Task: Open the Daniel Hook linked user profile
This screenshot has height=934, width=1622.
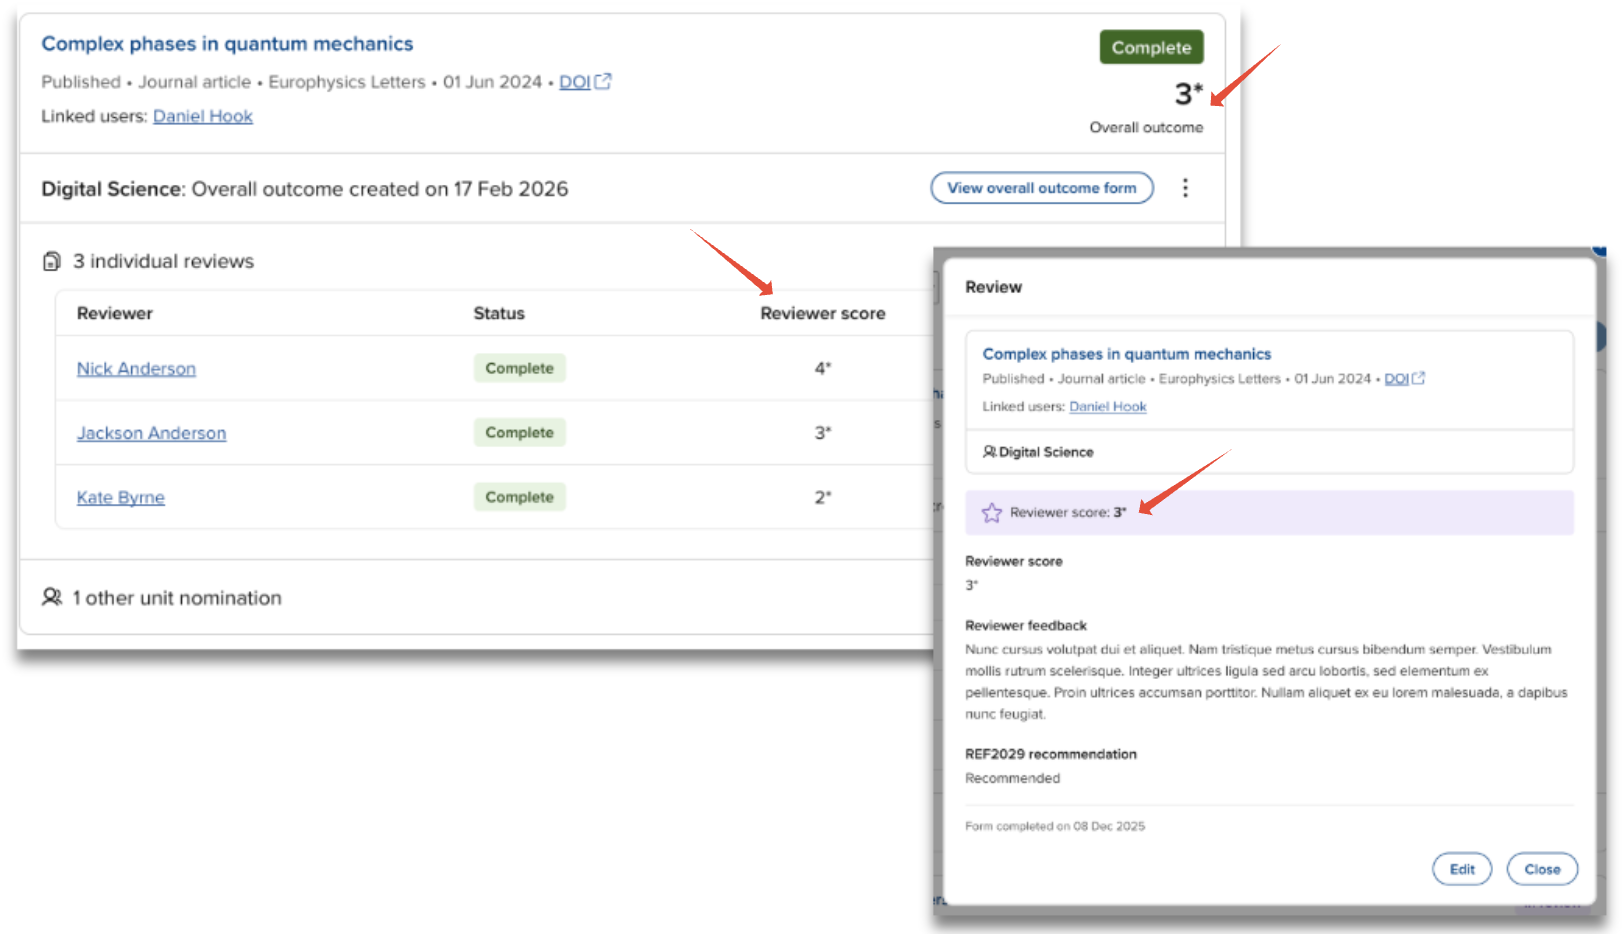Action: point(202,116)
